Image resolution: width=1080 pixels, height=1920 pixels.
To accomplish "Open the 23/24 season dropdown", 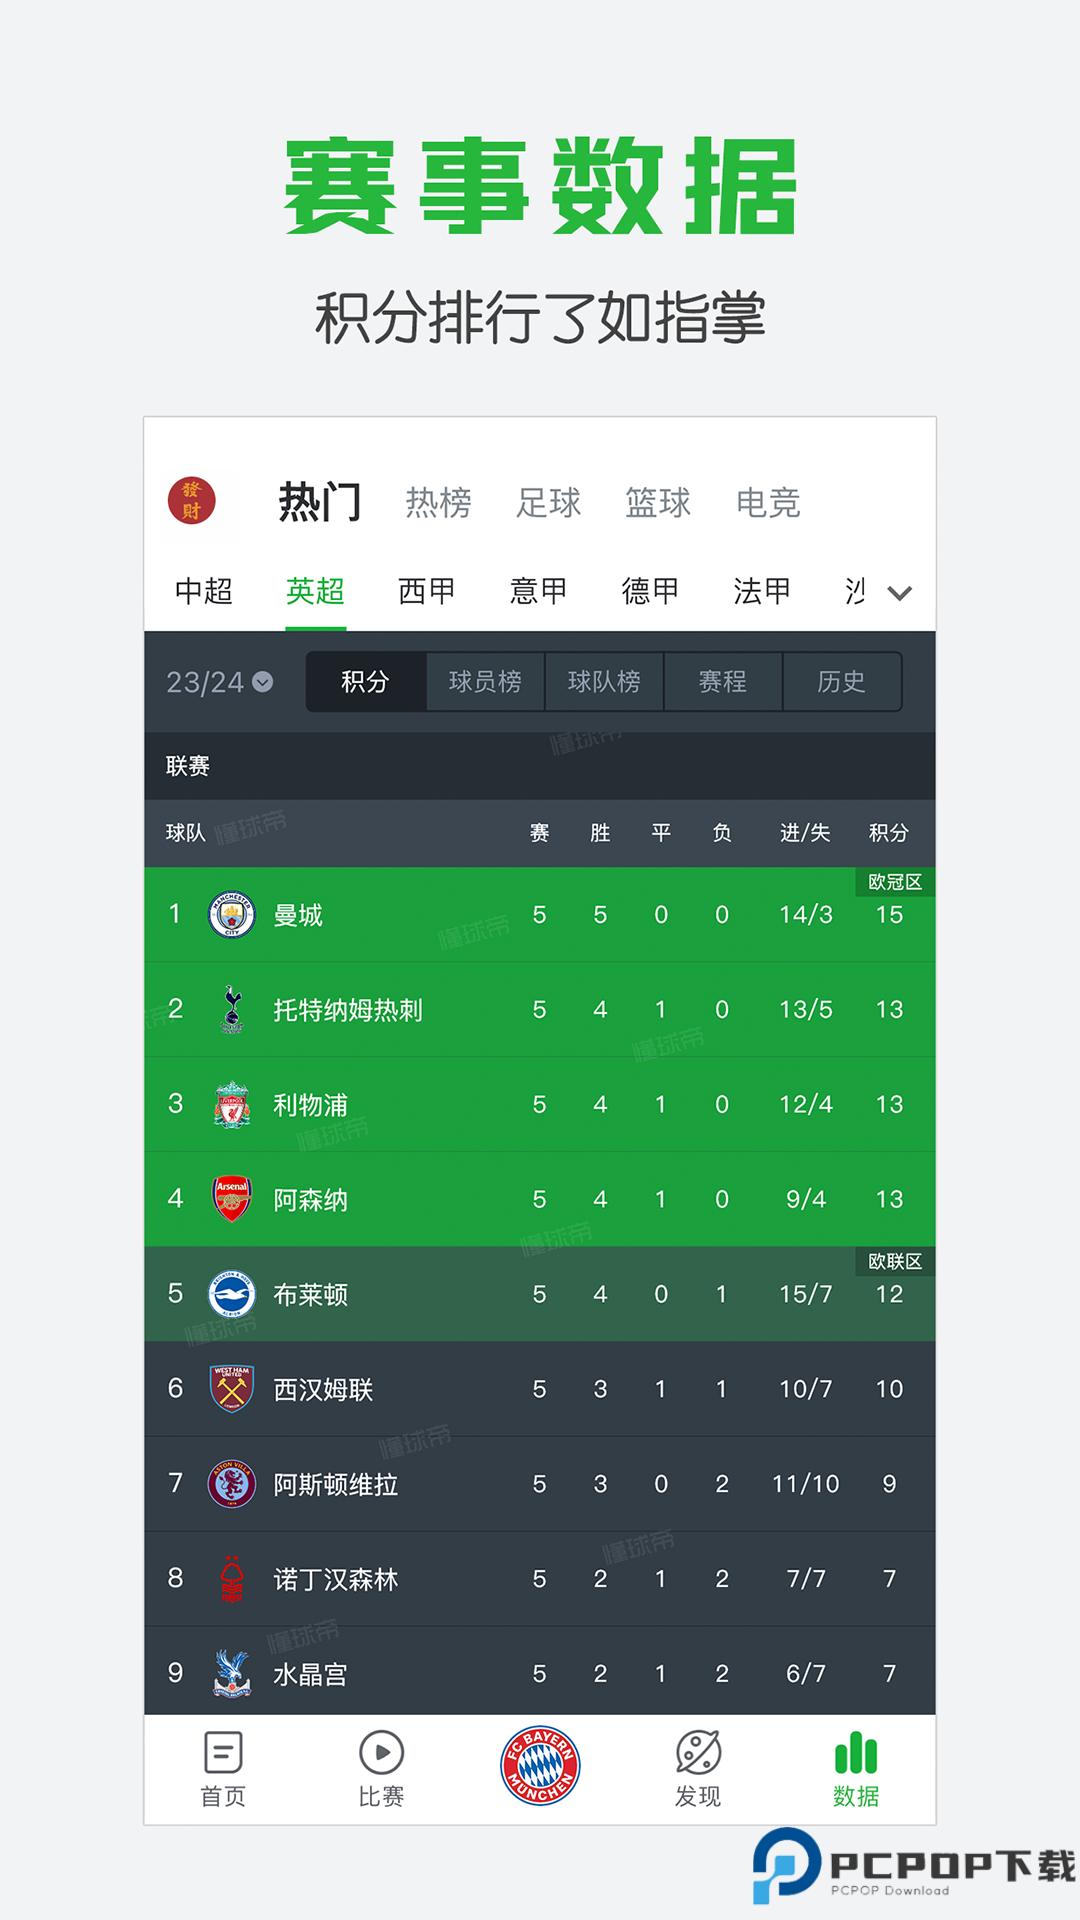I will (216, 681).
